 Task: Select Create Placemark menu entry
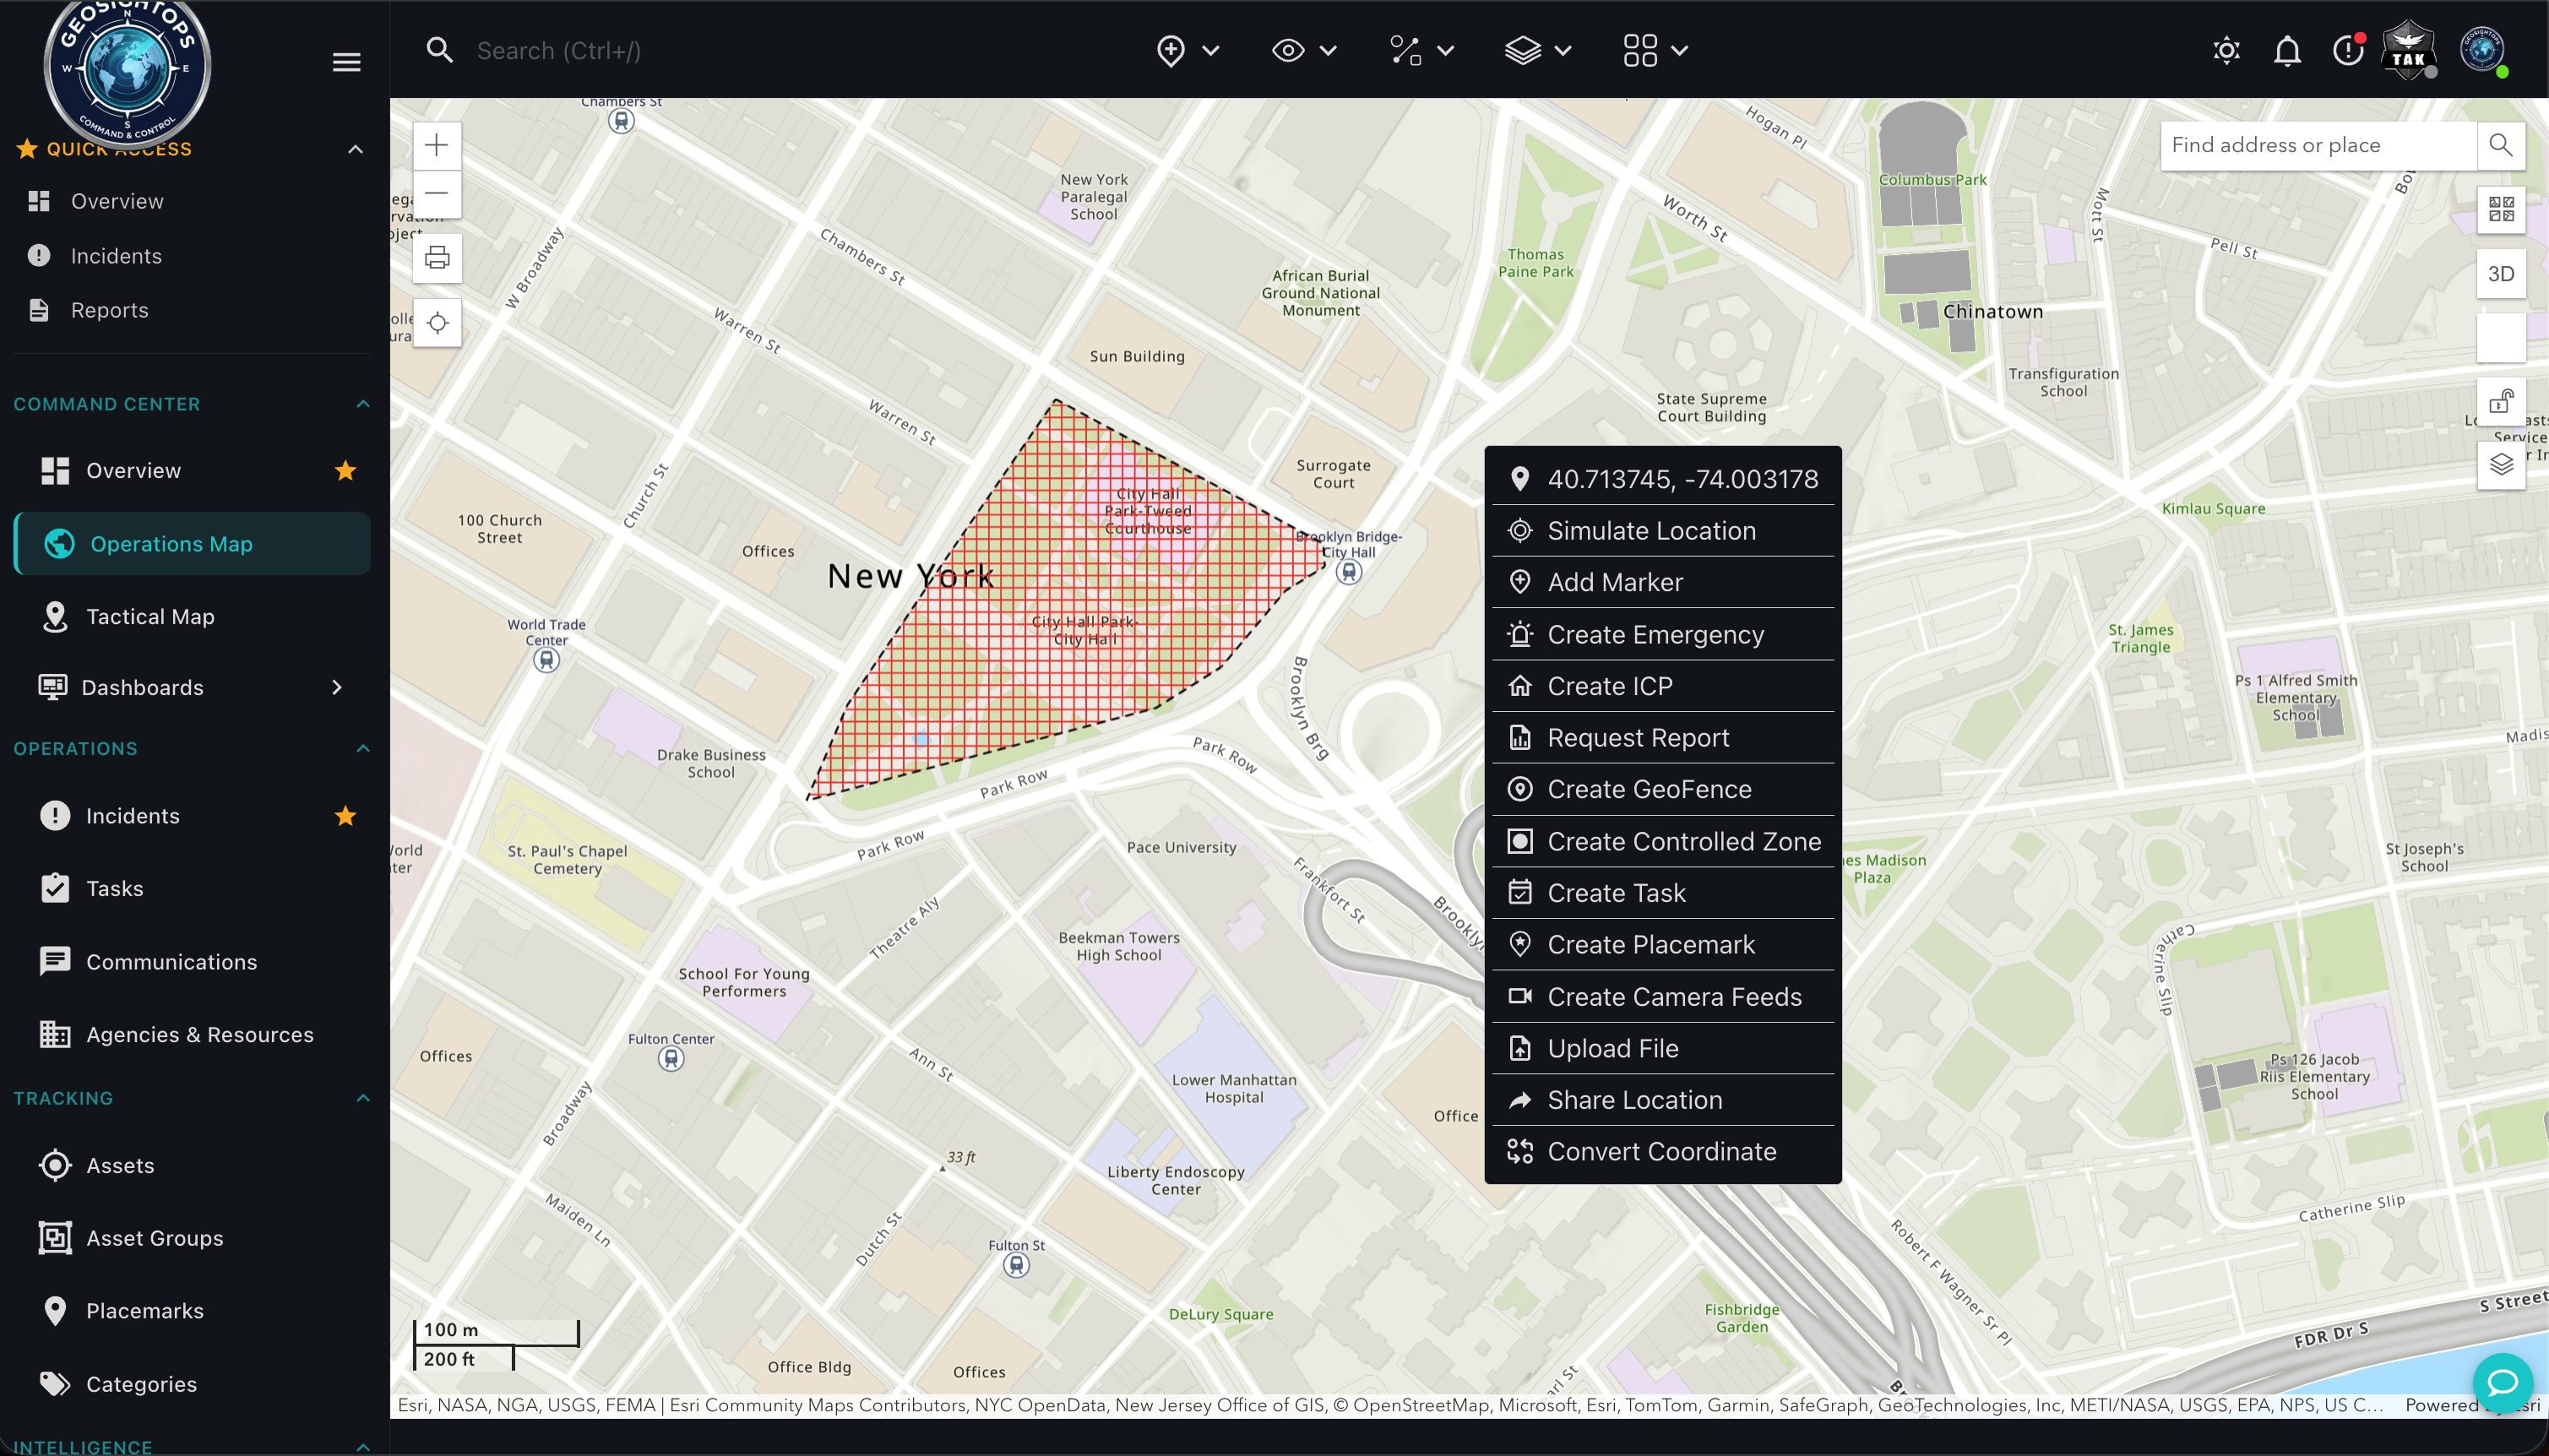coord(1663,945)
